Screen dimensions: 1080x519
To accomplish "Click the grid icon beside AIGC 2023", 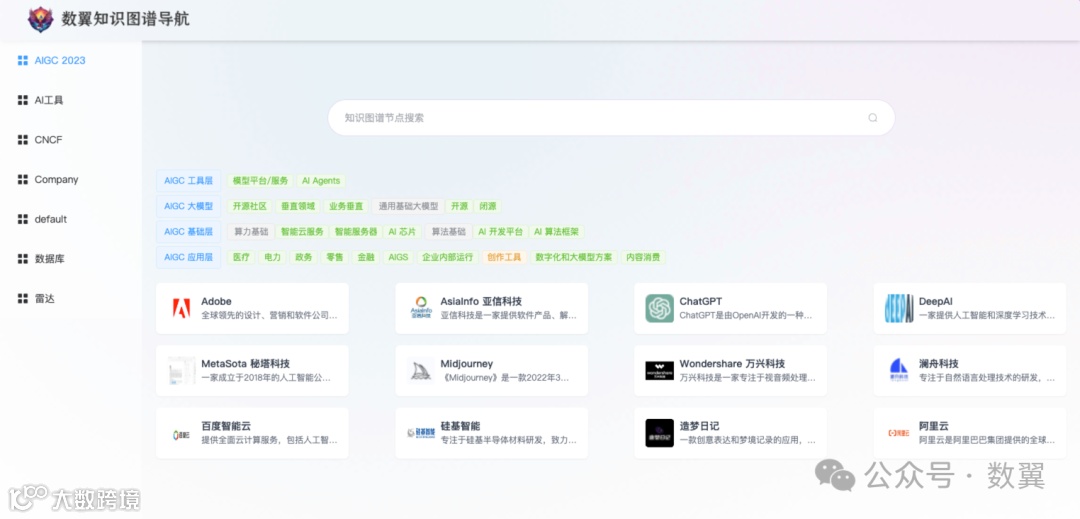I will pos(23,61).
